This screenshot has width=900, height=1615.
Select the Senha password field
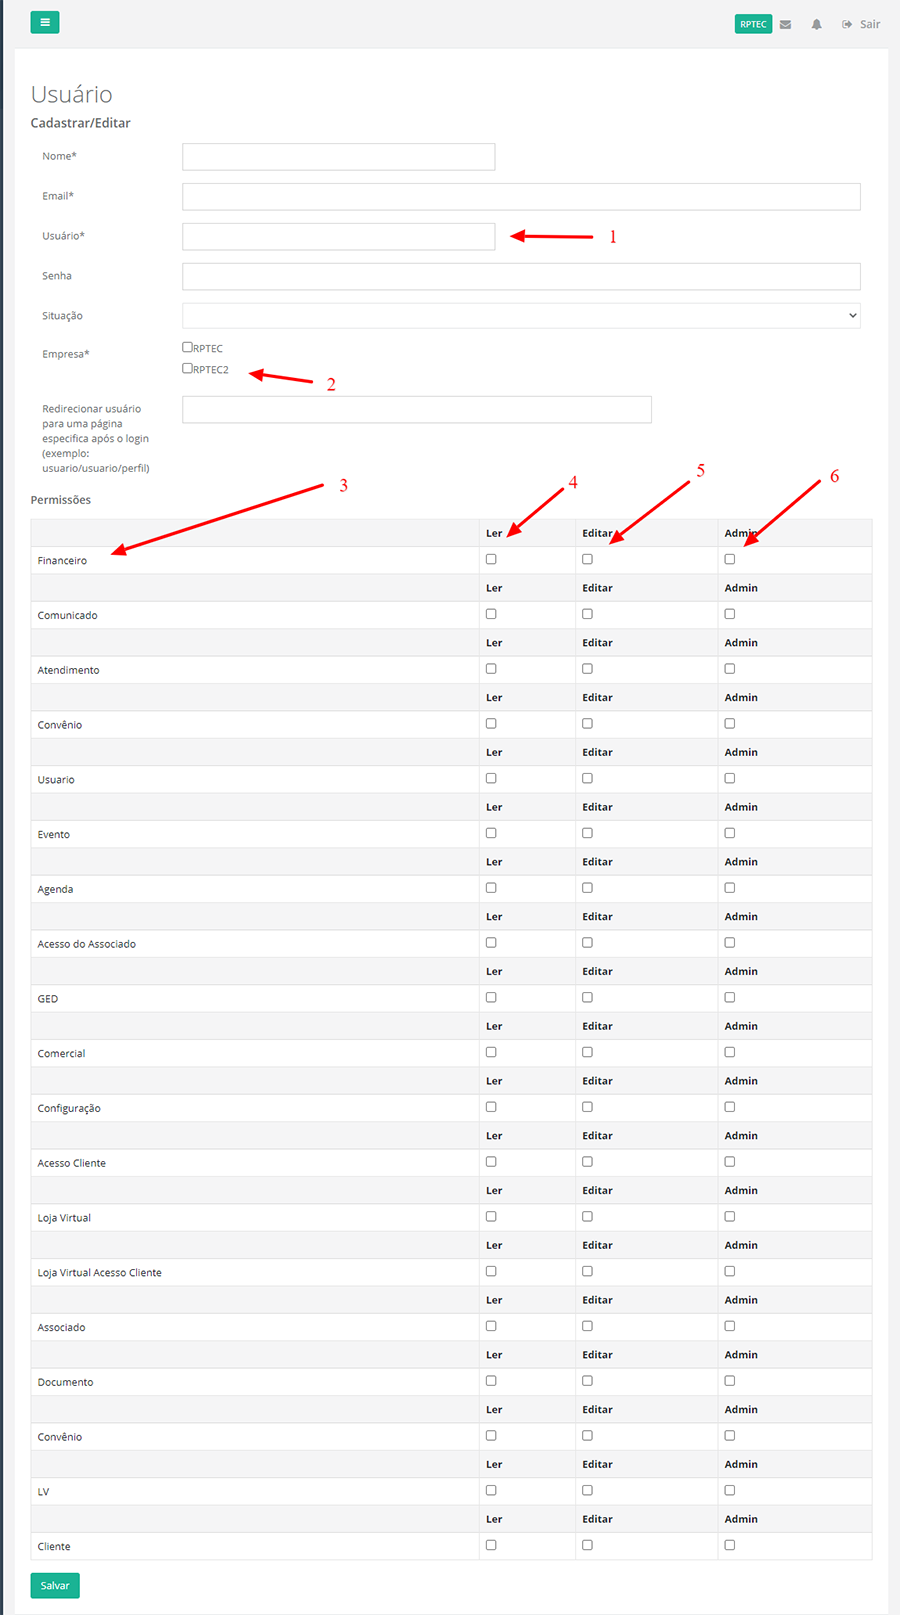coord(521,276)
